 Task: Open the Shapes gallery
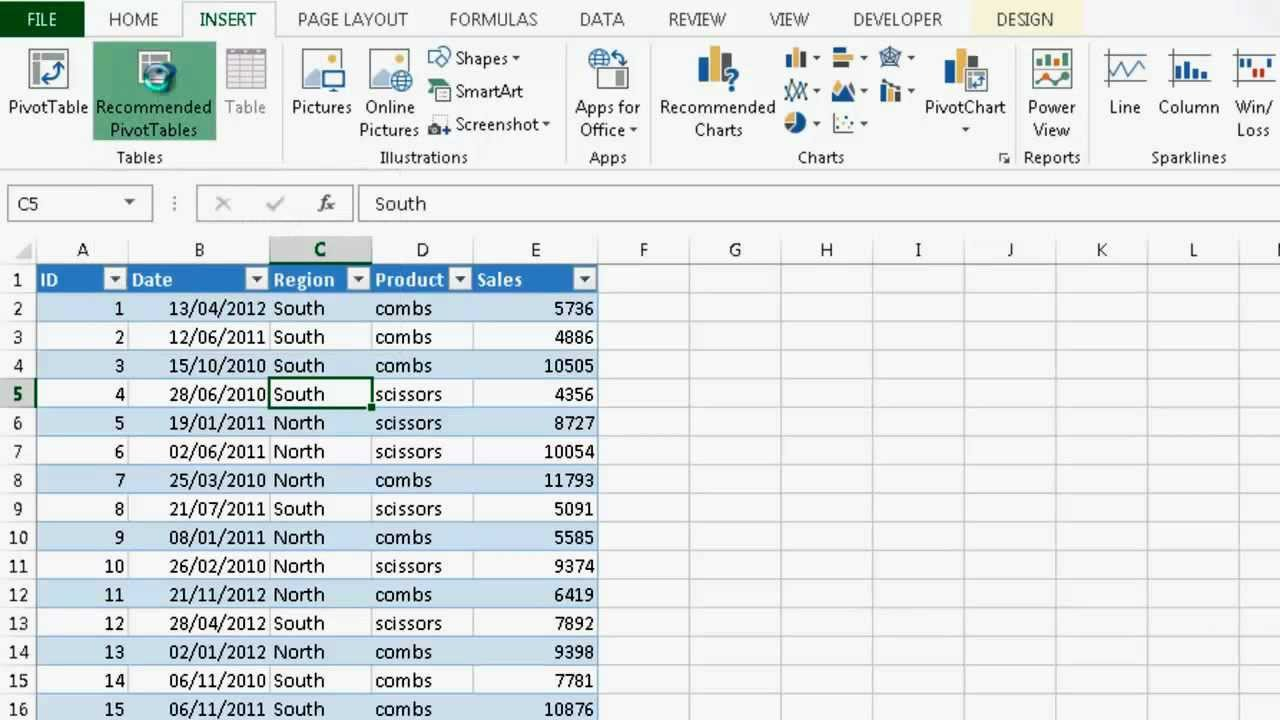click(x=474, y=58)
